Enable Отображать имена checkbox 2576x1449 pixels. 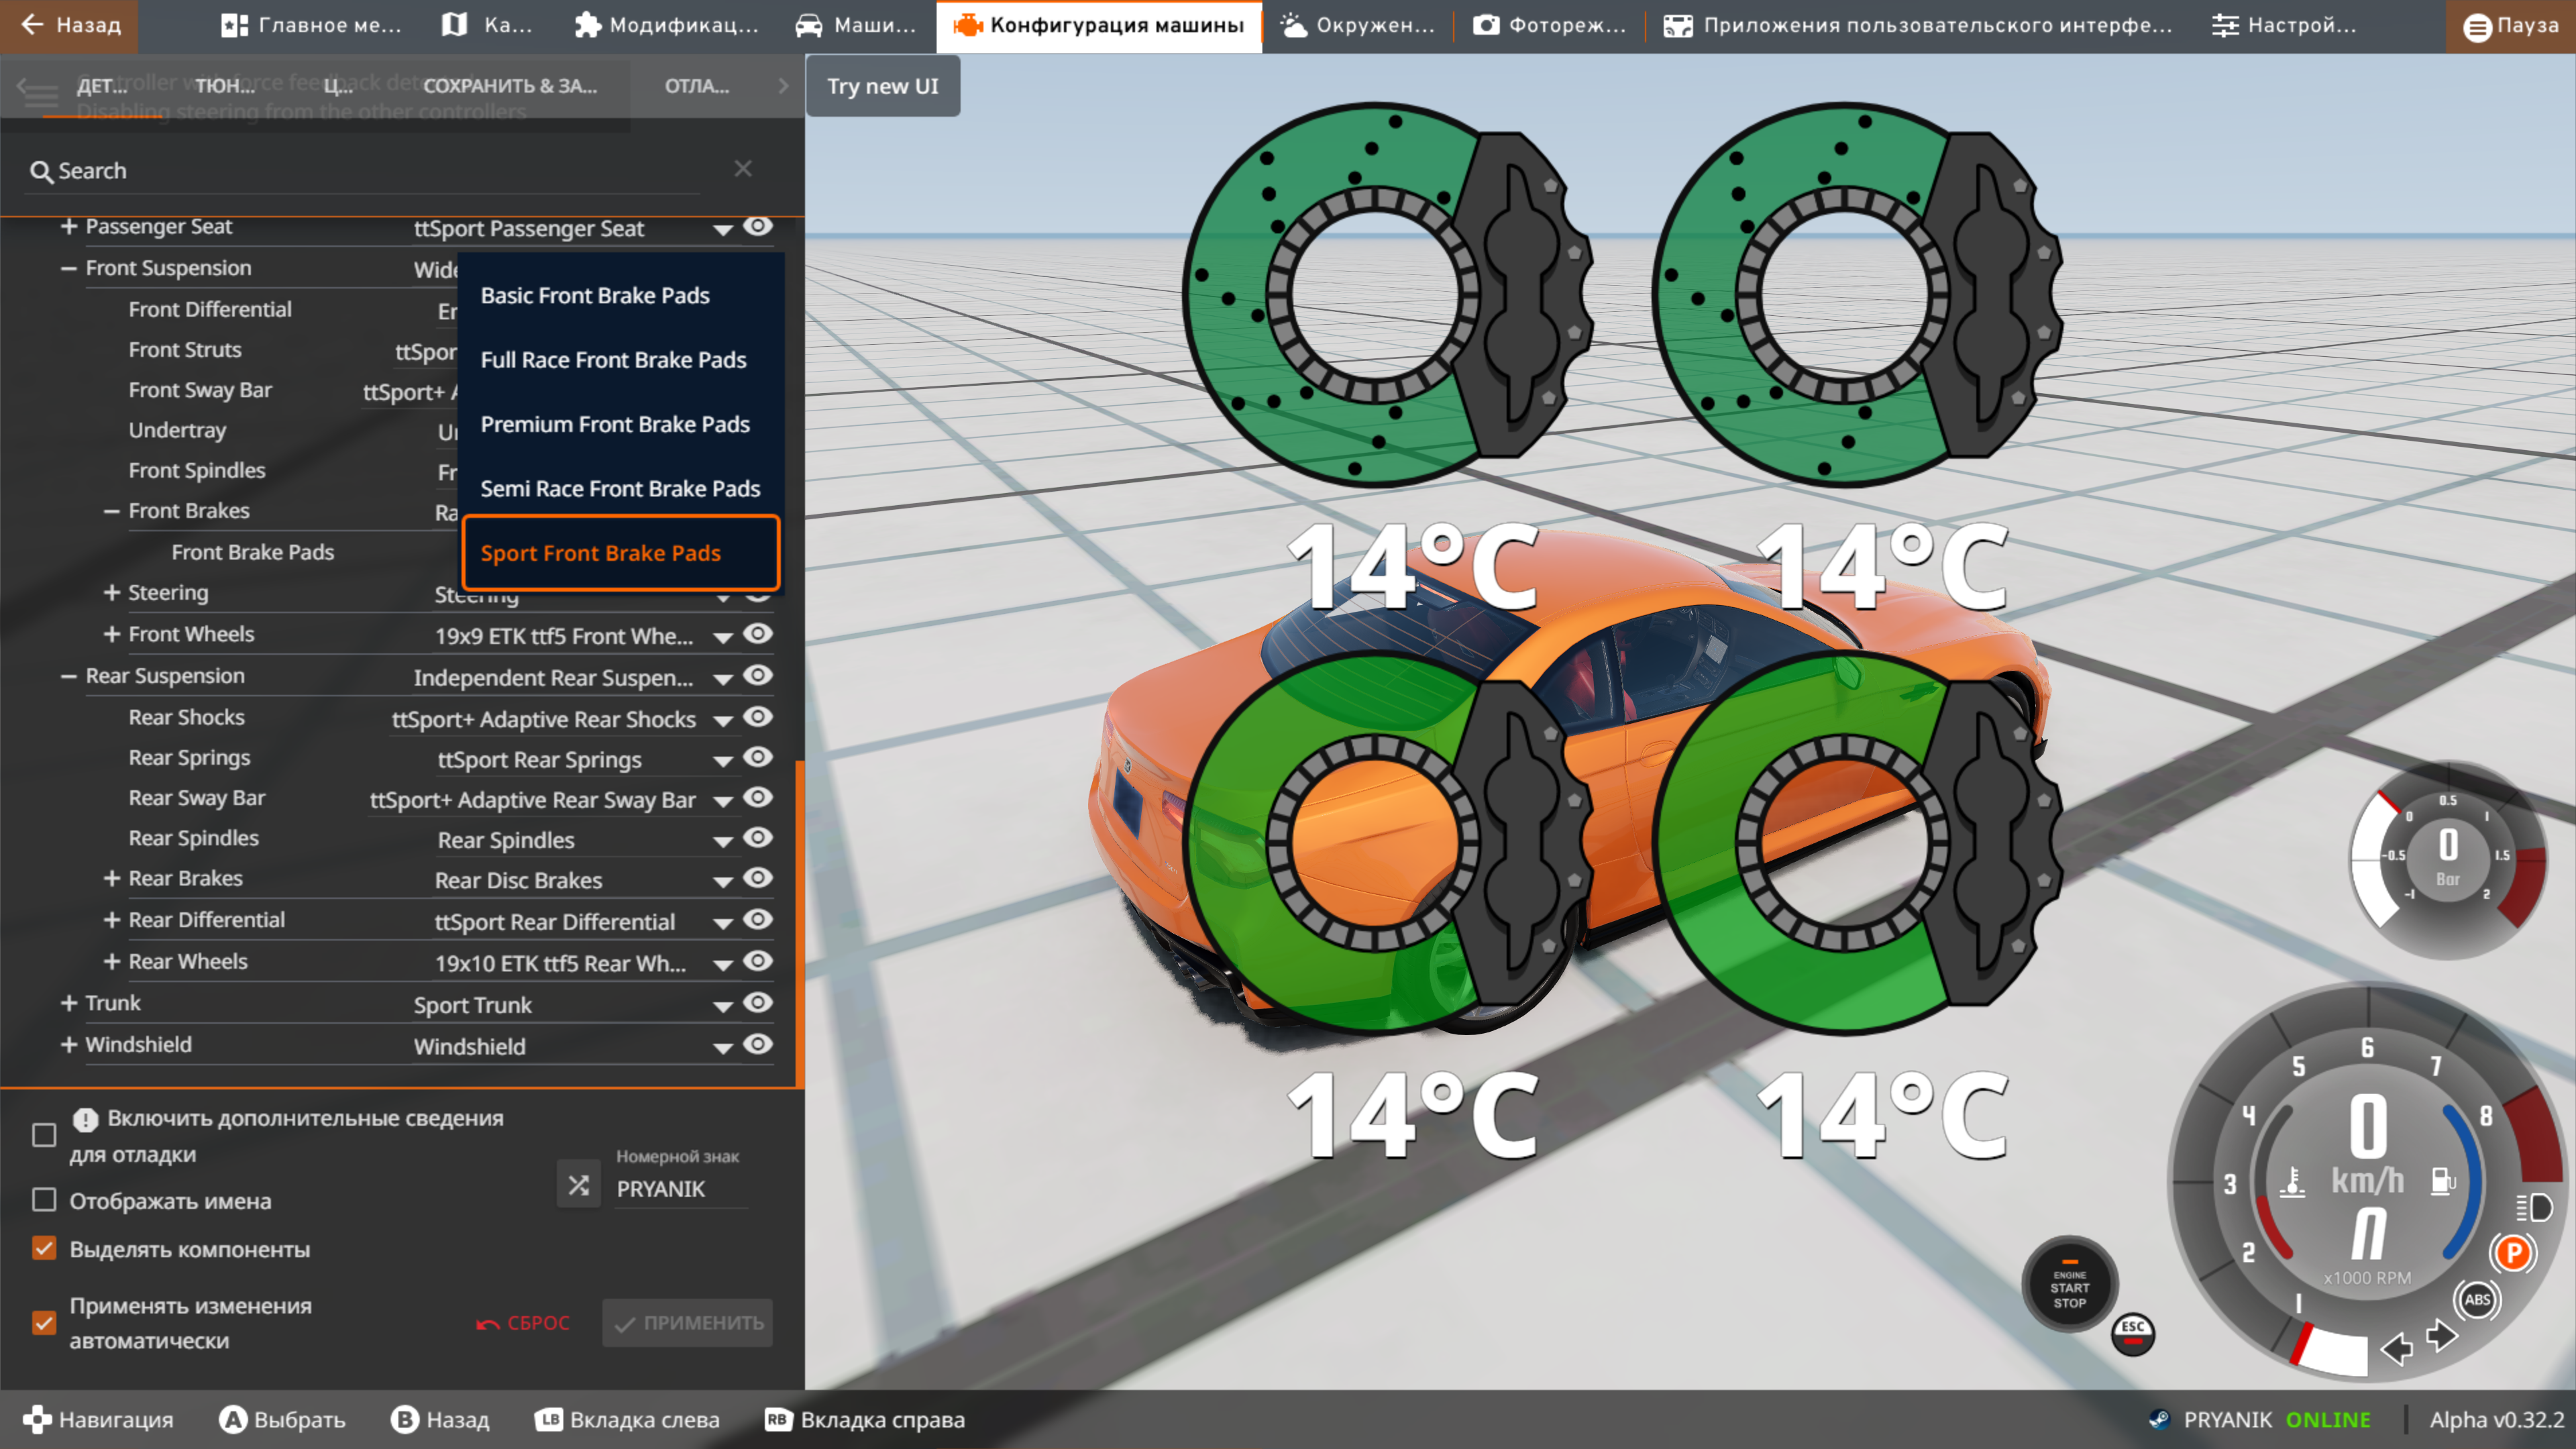click(44, 1200)
